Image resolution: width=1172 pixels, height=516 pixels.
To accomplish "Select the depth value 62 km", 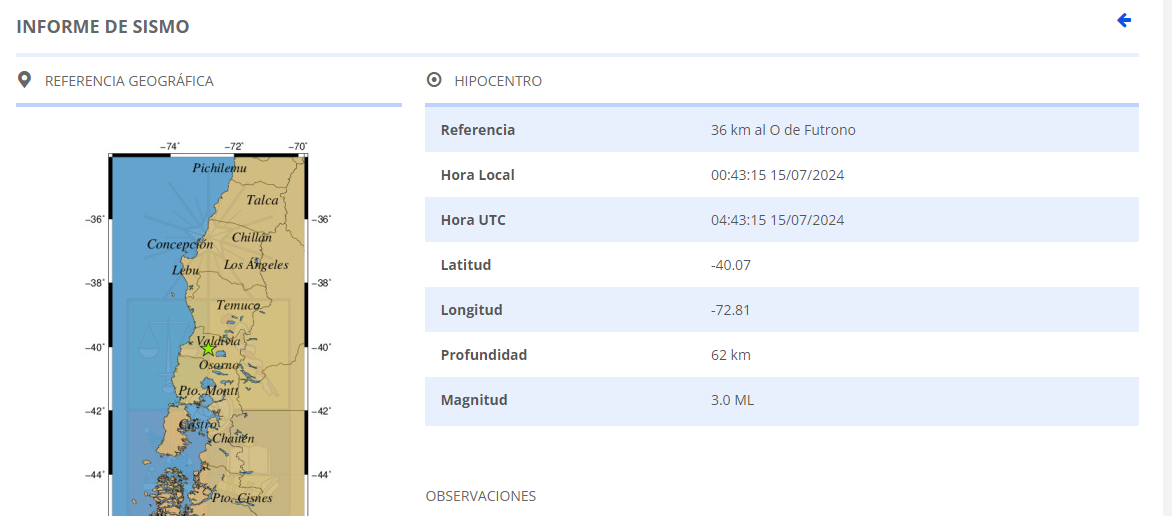I will tap(731, 354).
